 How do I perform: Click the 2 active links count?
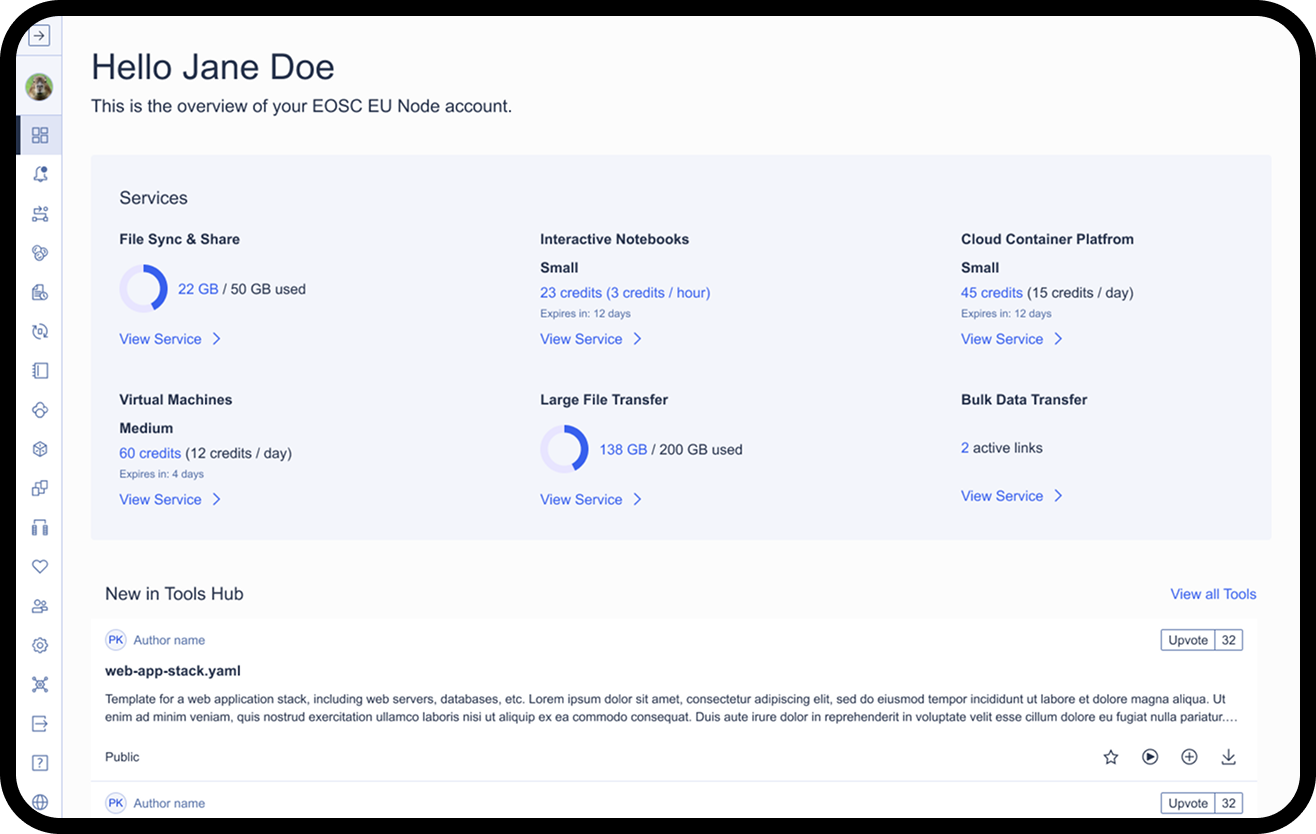[x=965, y=448]
